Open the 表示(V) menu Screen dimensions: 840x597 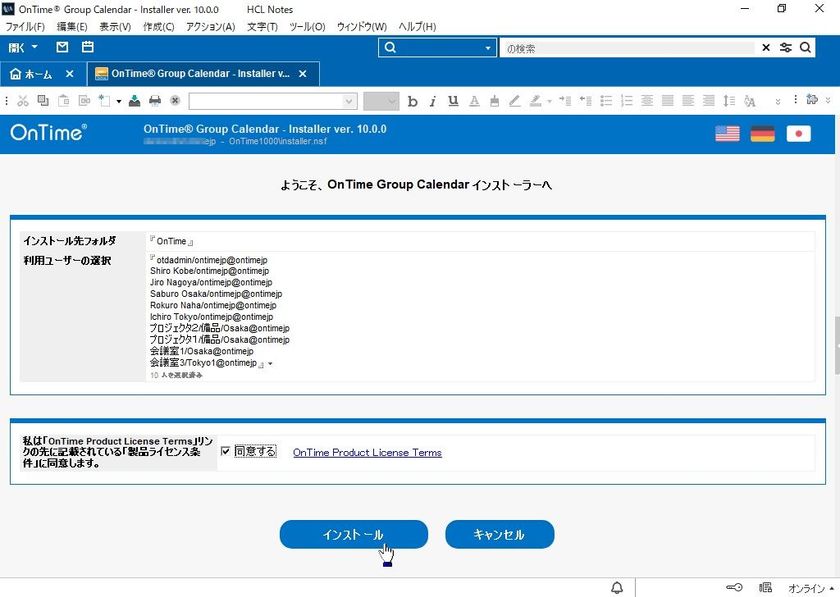115,26
